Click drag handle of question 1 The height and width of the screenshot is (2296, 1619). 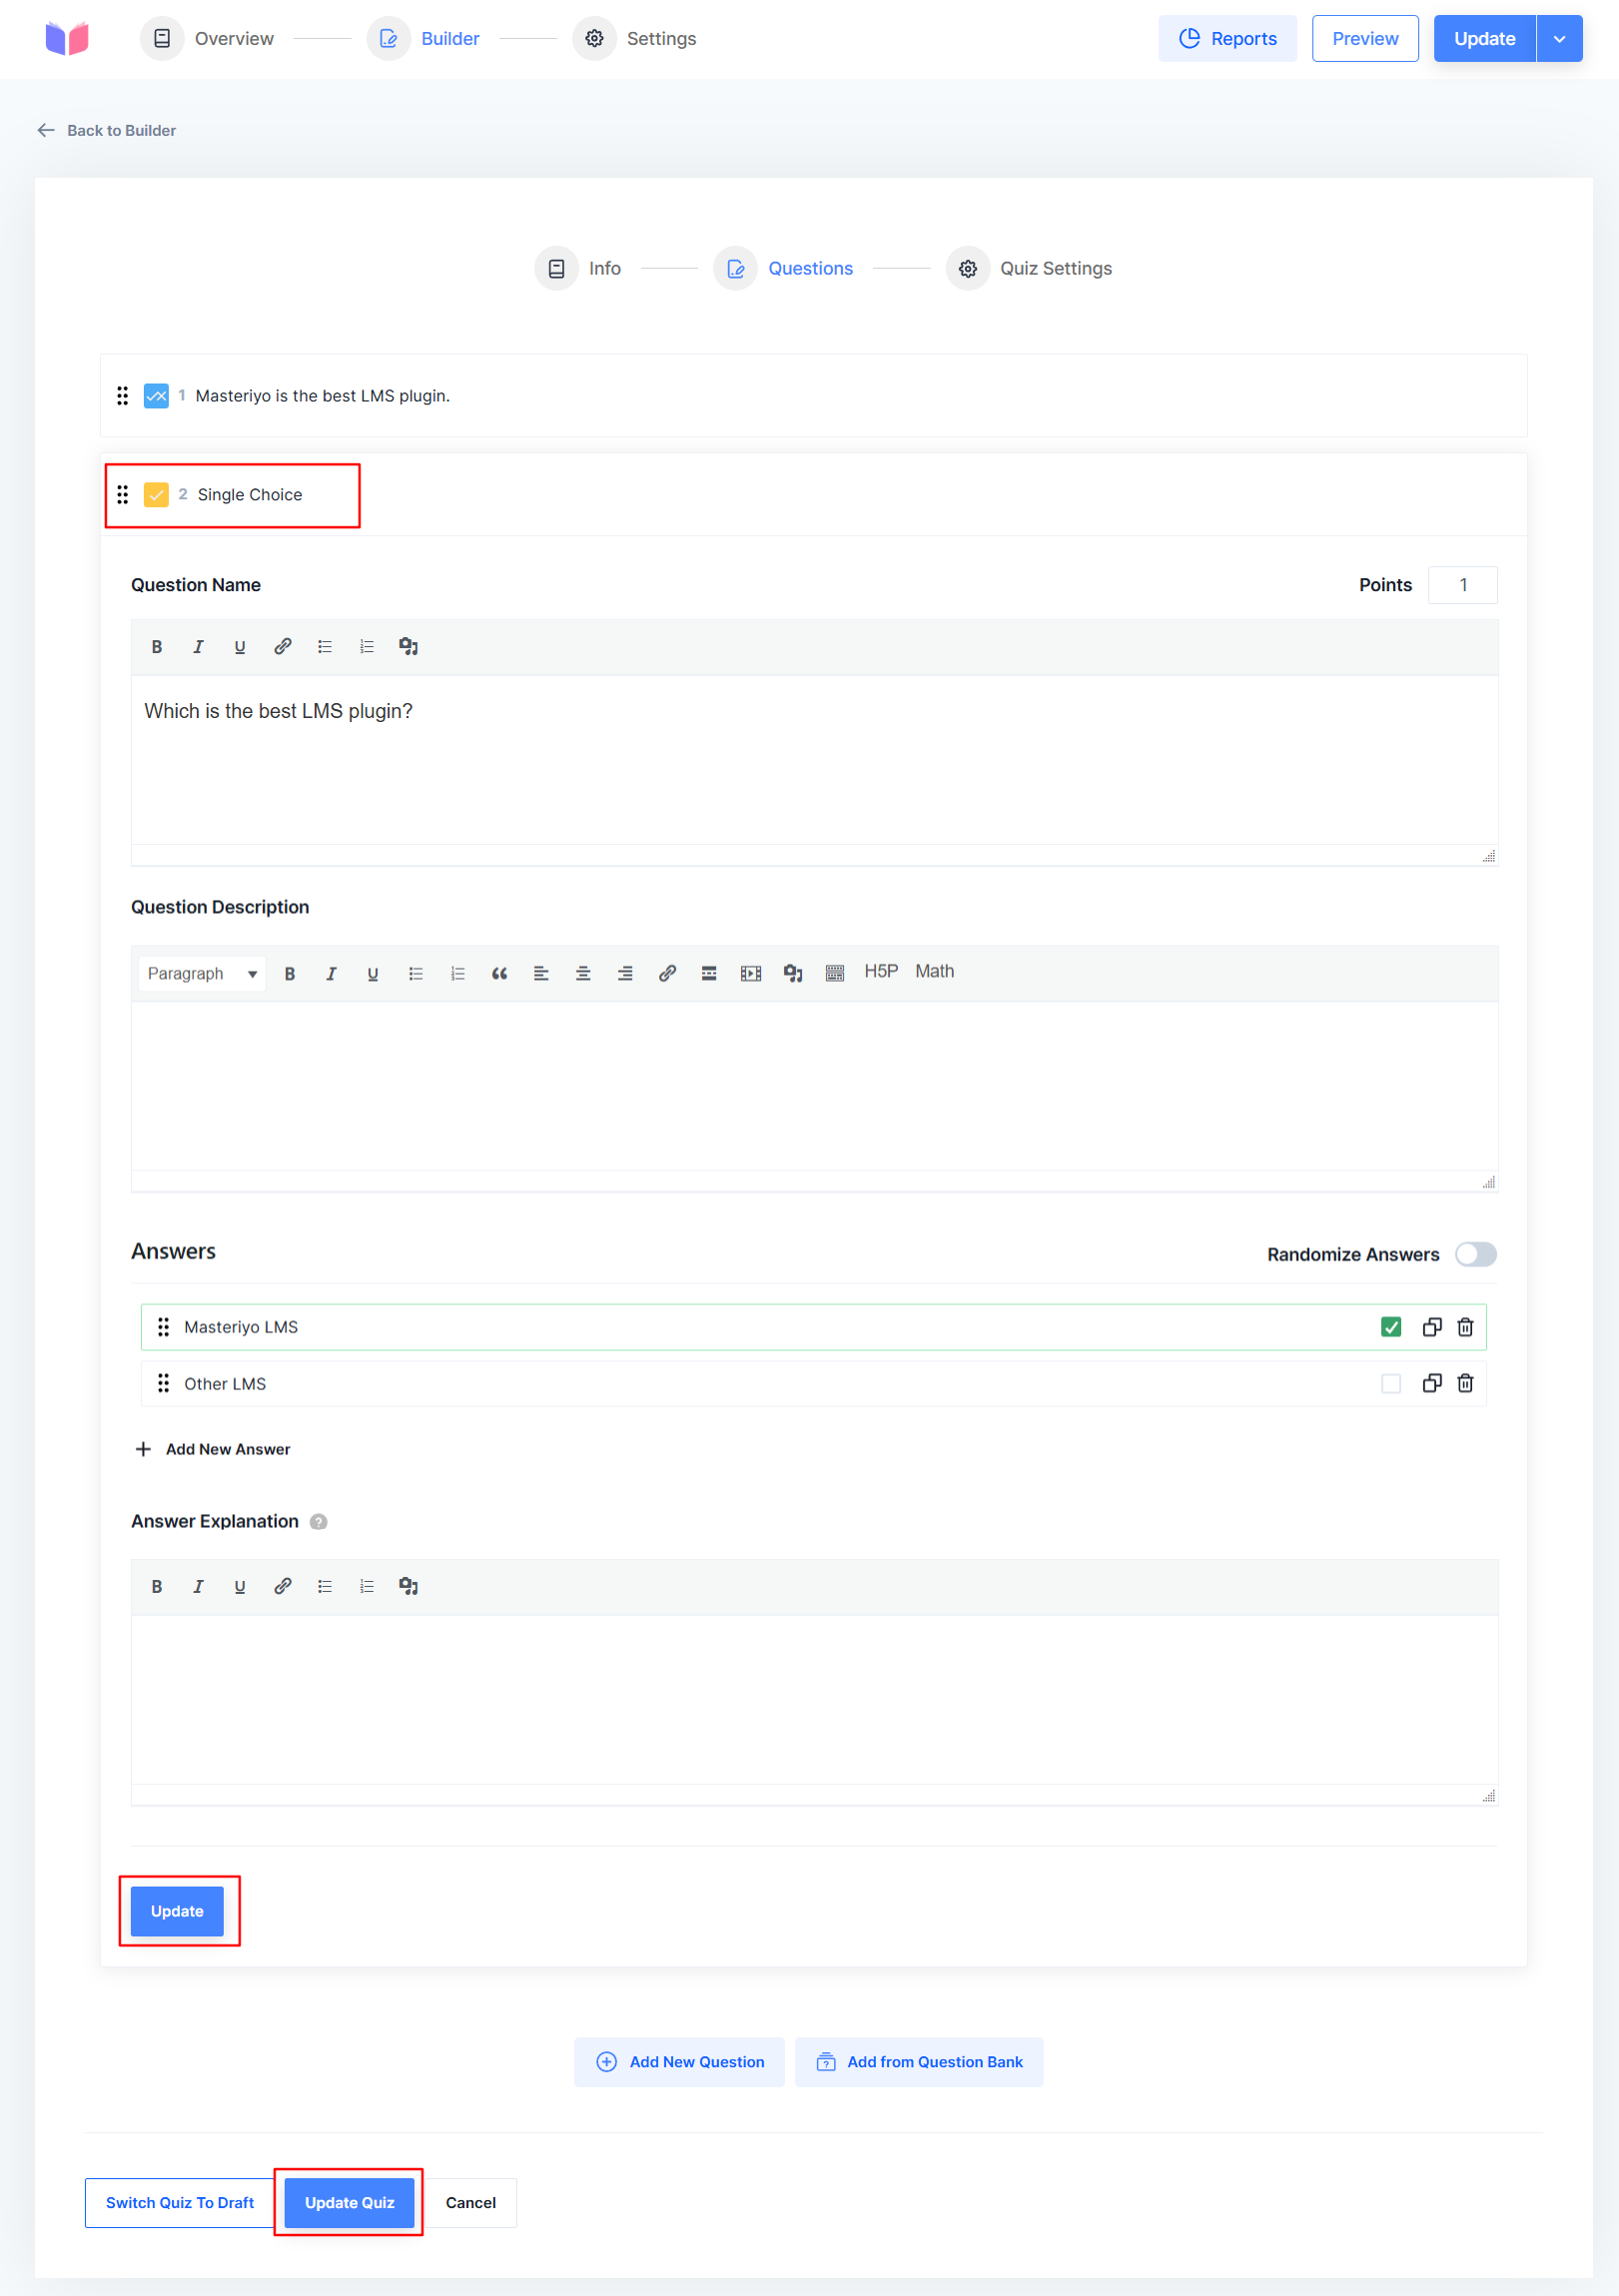click(x=122, y=396)
